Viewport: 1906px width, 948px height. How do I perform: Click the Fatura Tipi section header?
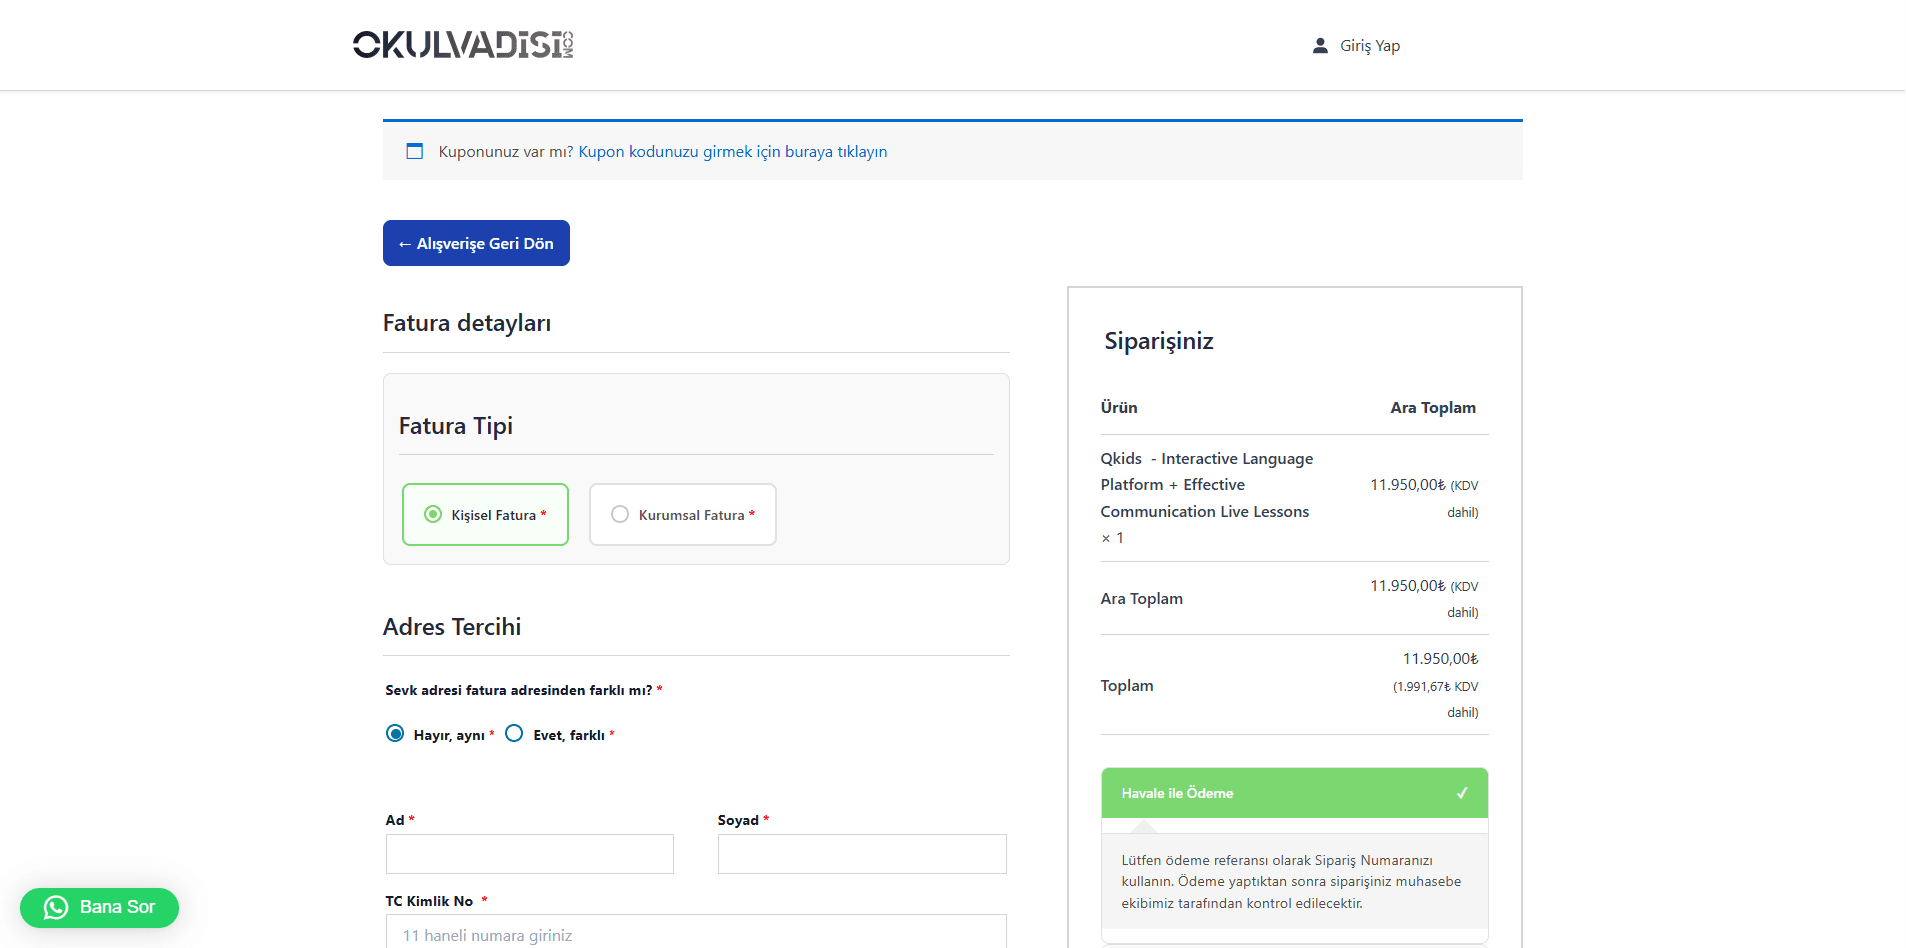tap(455, 425)
